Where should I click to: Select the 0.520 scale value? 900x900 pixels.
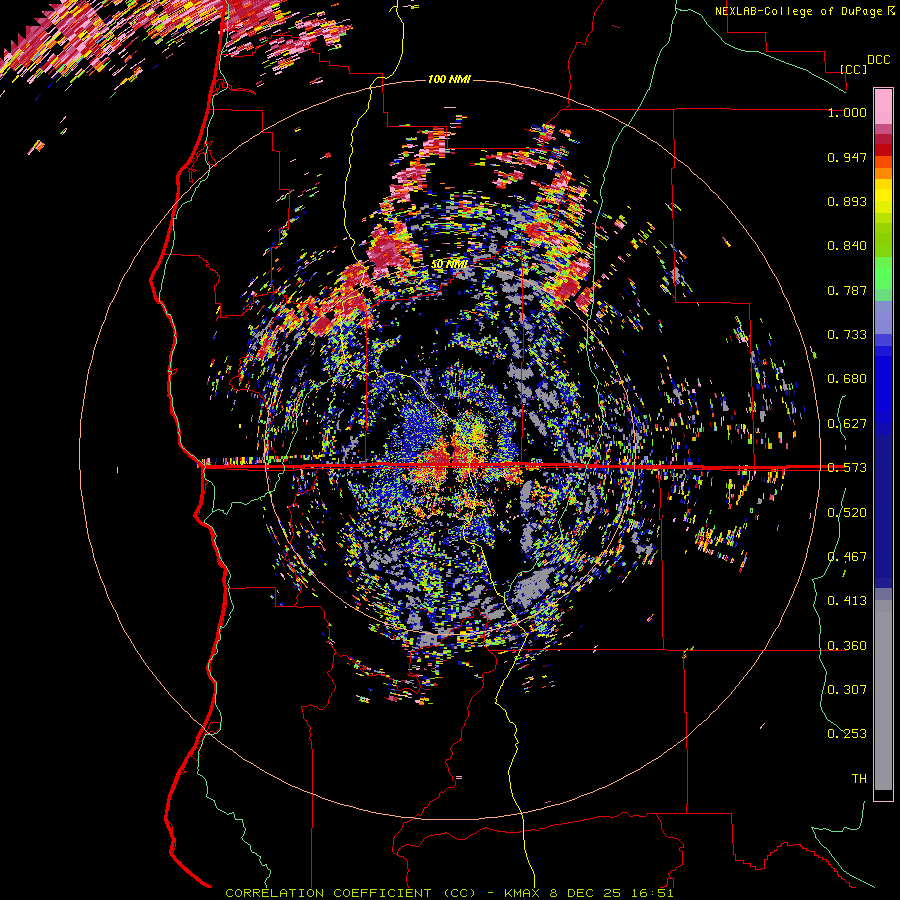coord(847,513)
